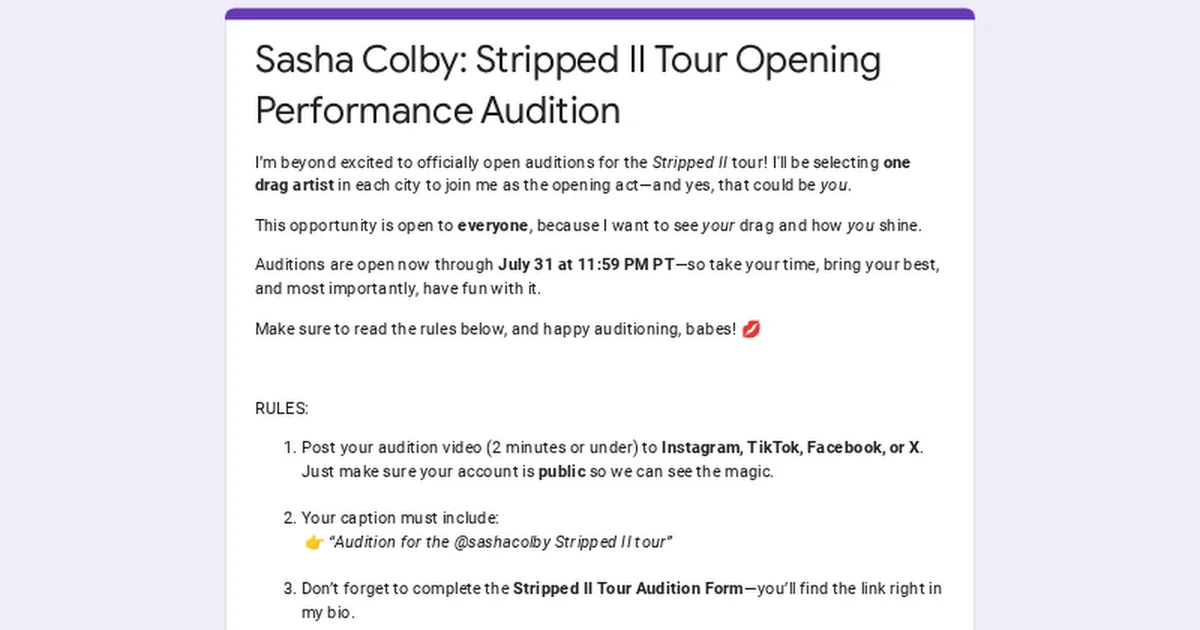Select the RULES: heading text
Viewport: 1200px width, 630px height.
tap(282, 409)
